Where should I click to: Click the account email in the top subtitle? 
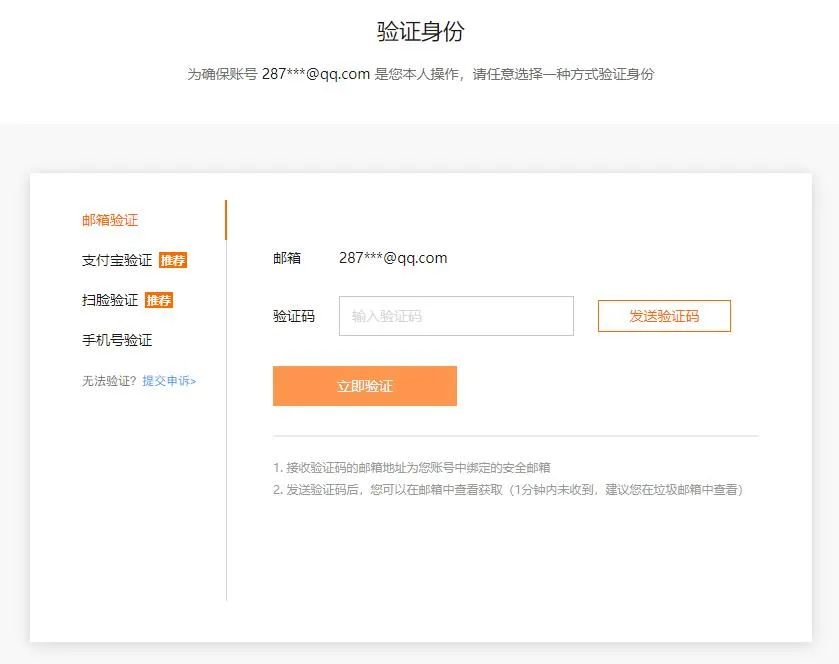click(316, 74)
